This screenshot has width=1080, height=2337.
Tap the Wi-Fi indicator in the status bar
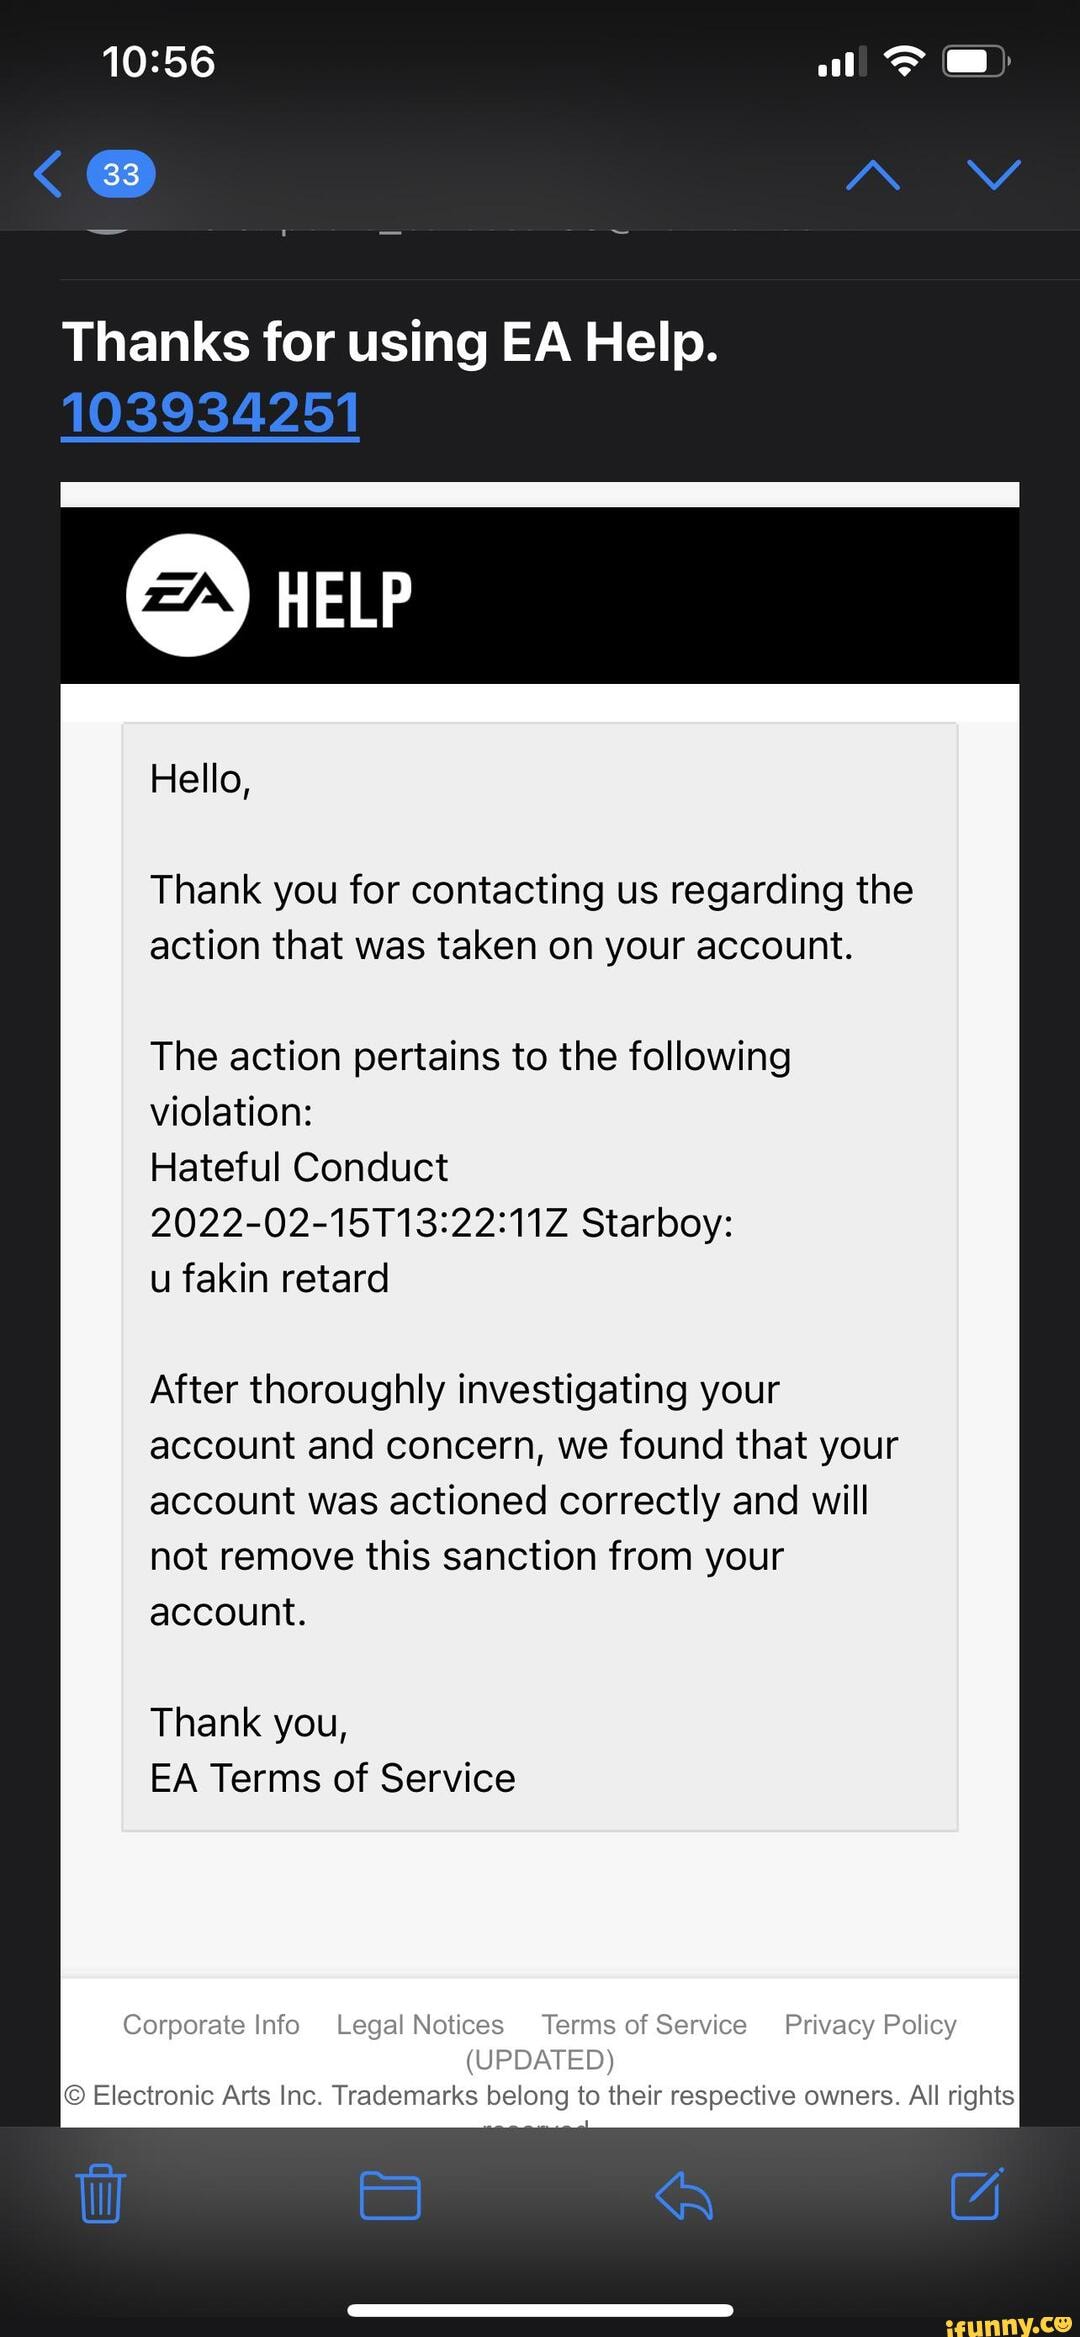(903, 60)
